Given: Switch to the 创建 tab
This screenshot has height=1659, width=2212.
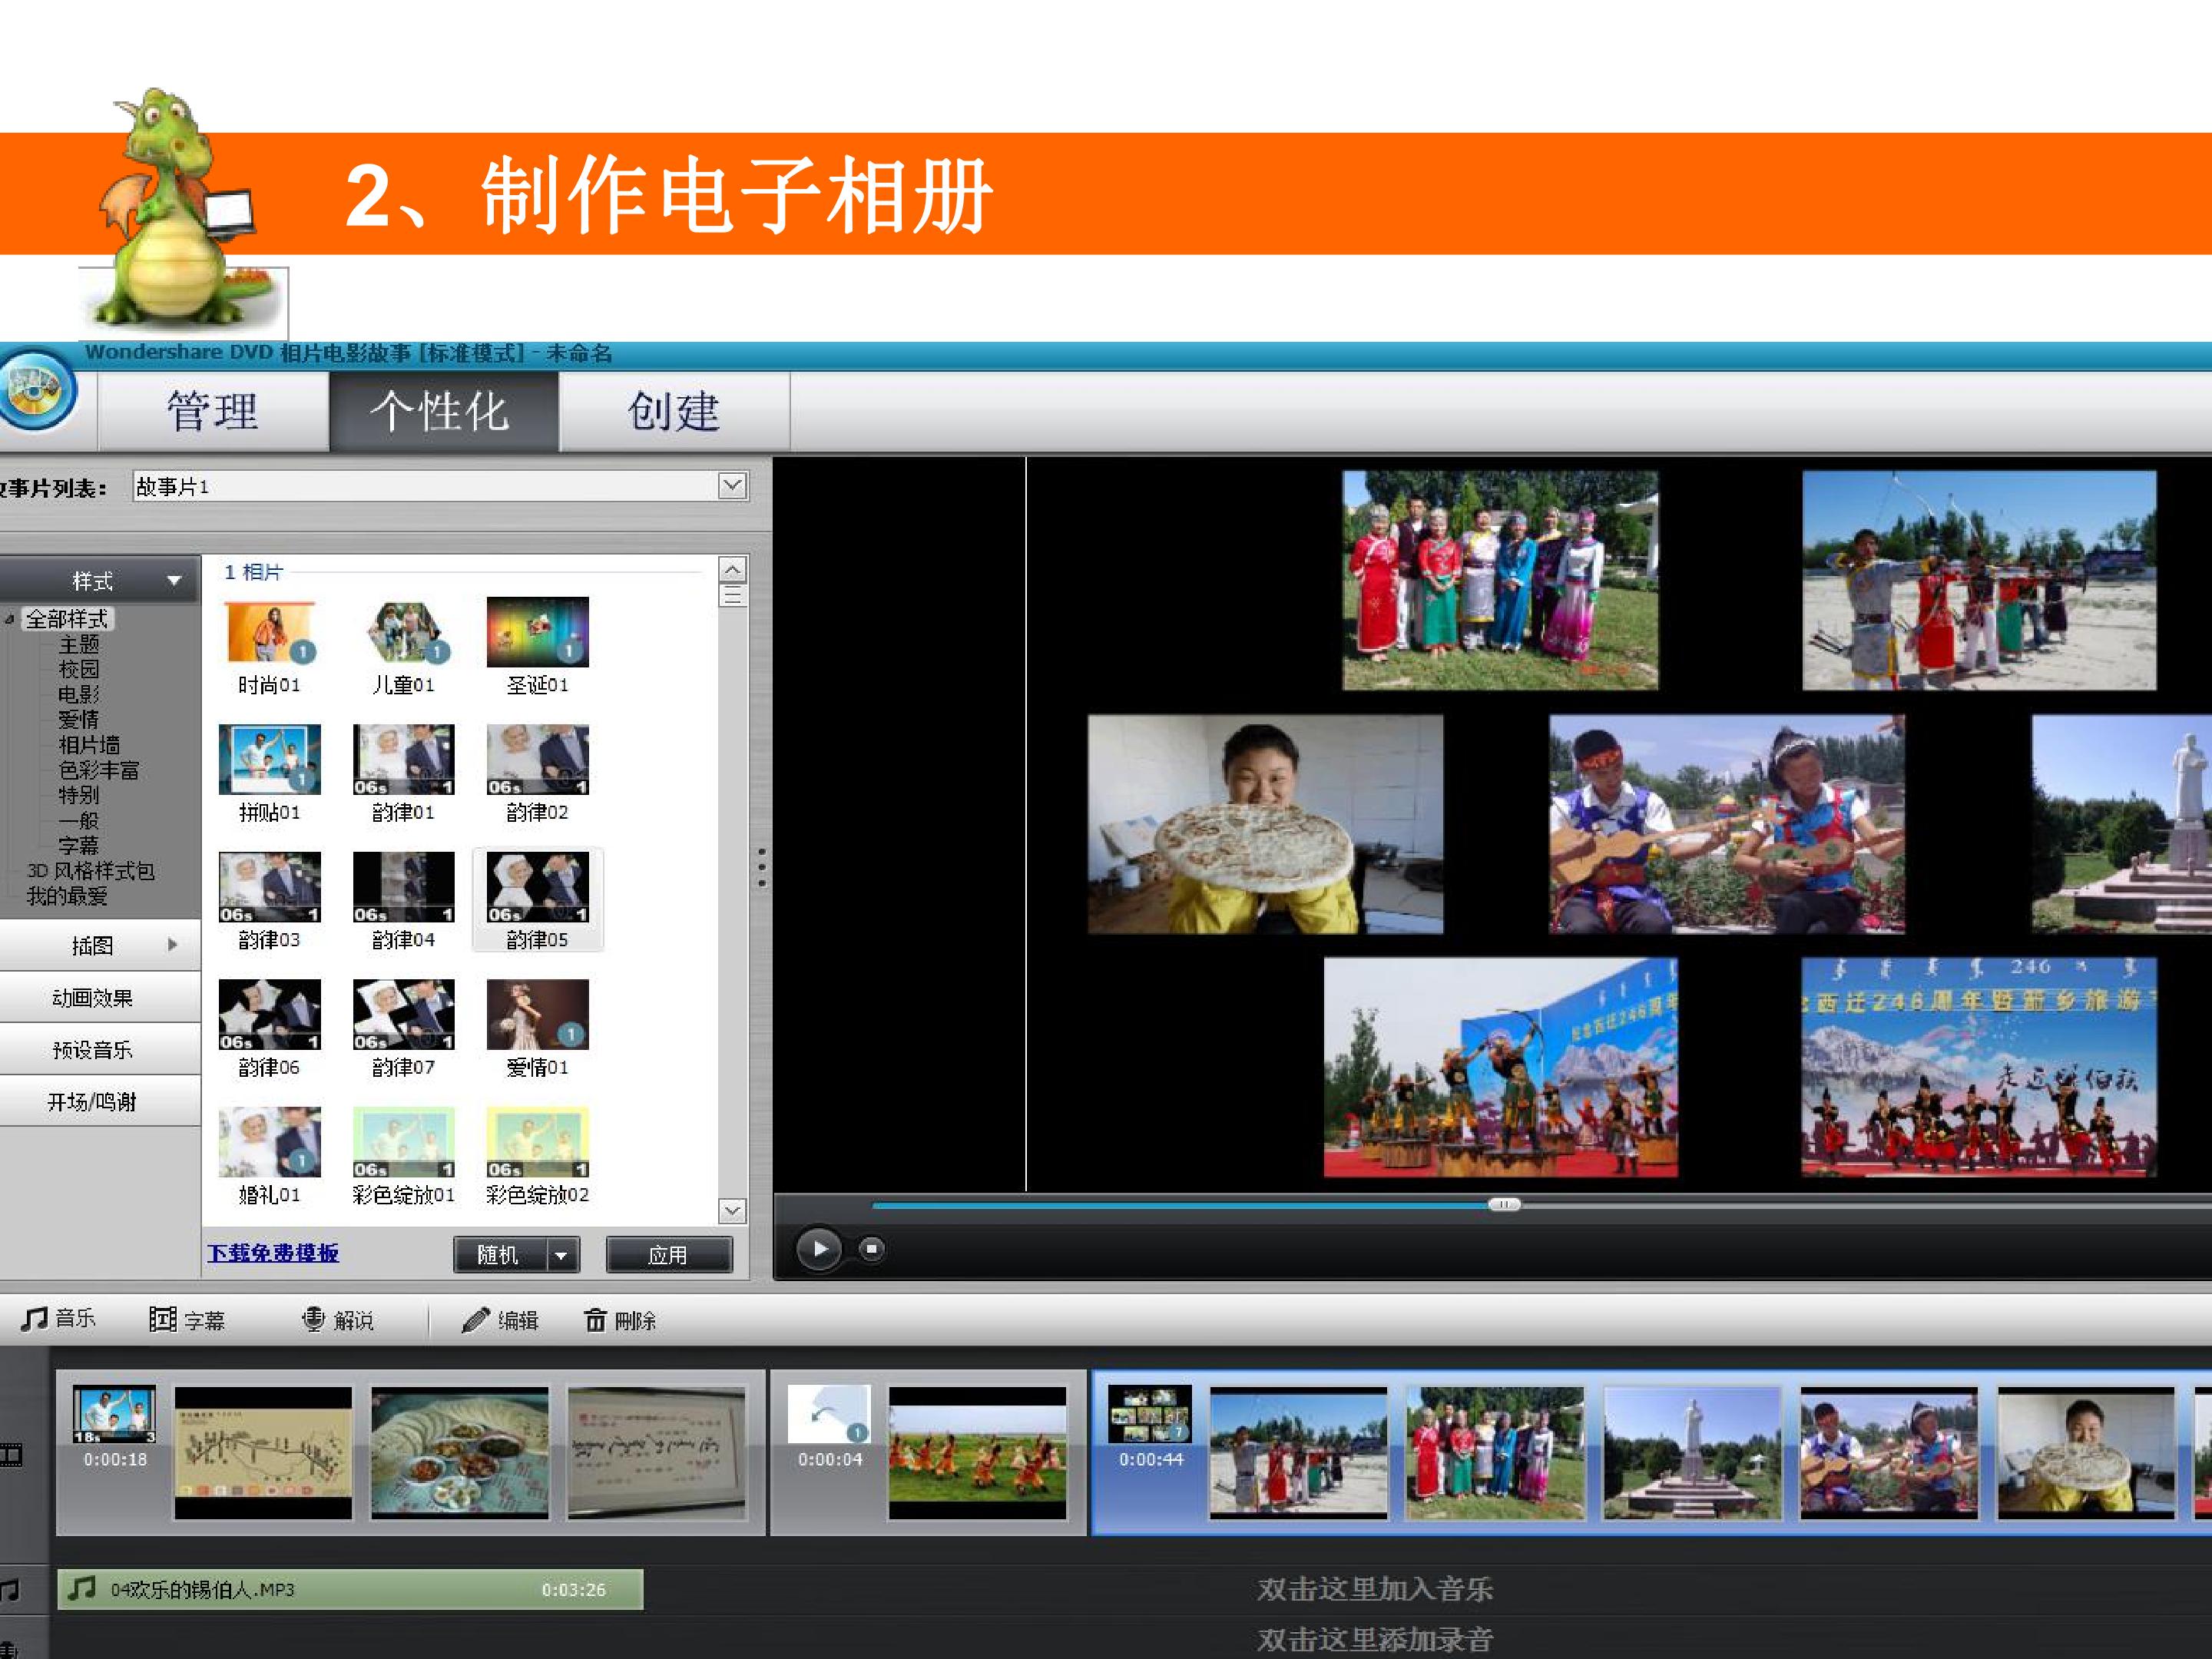Looking at the screenshot, I should pyautogui.click(x=674, y=412).
